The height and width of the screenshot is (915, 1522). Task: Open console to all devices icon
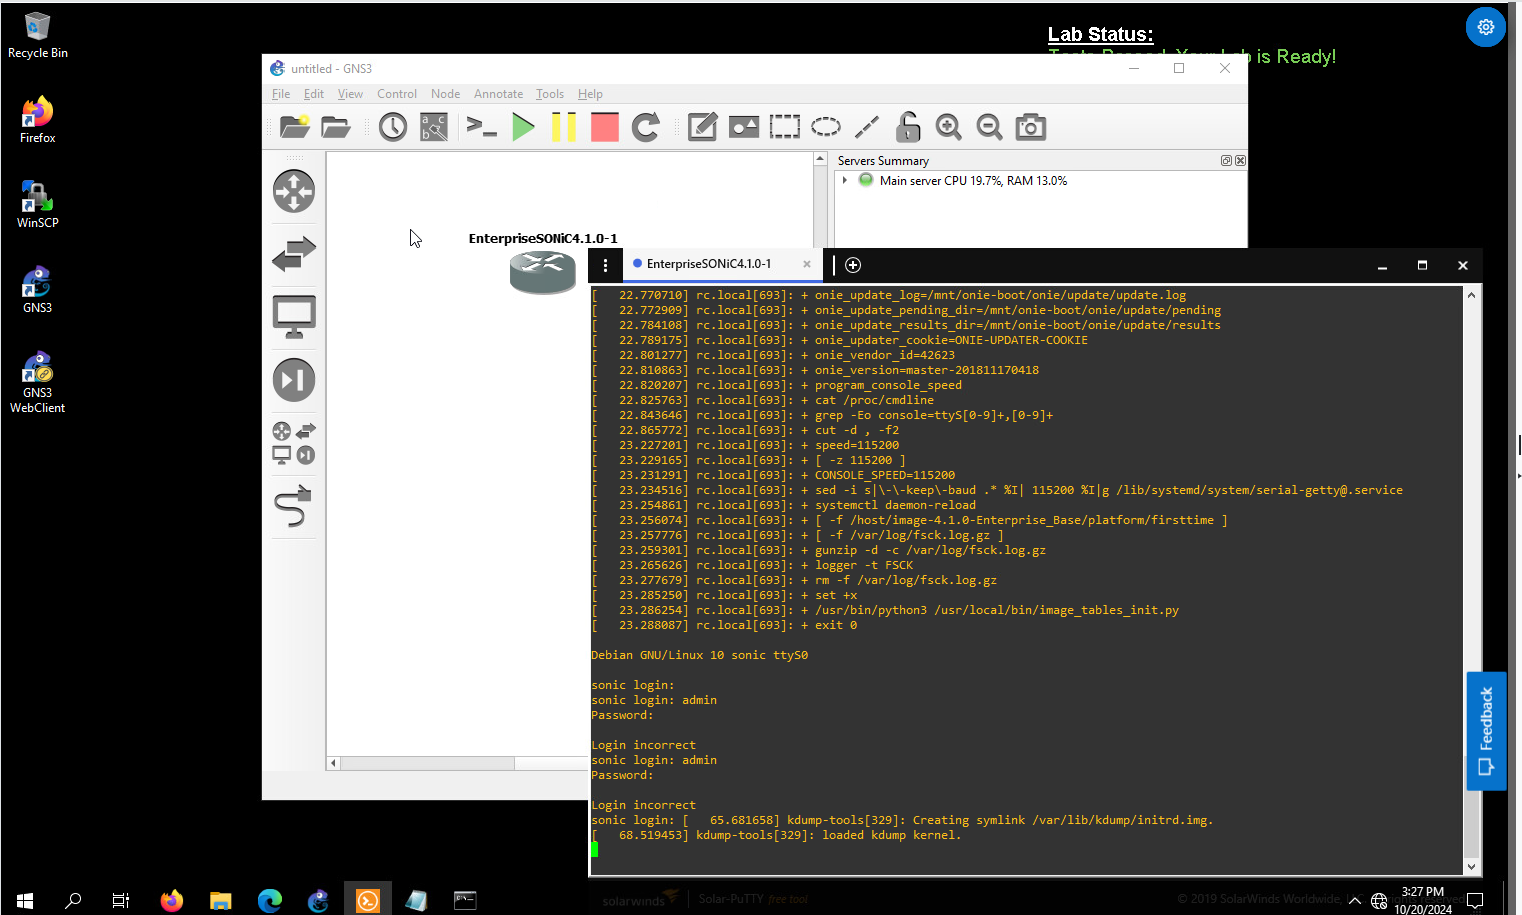(482, 127)
